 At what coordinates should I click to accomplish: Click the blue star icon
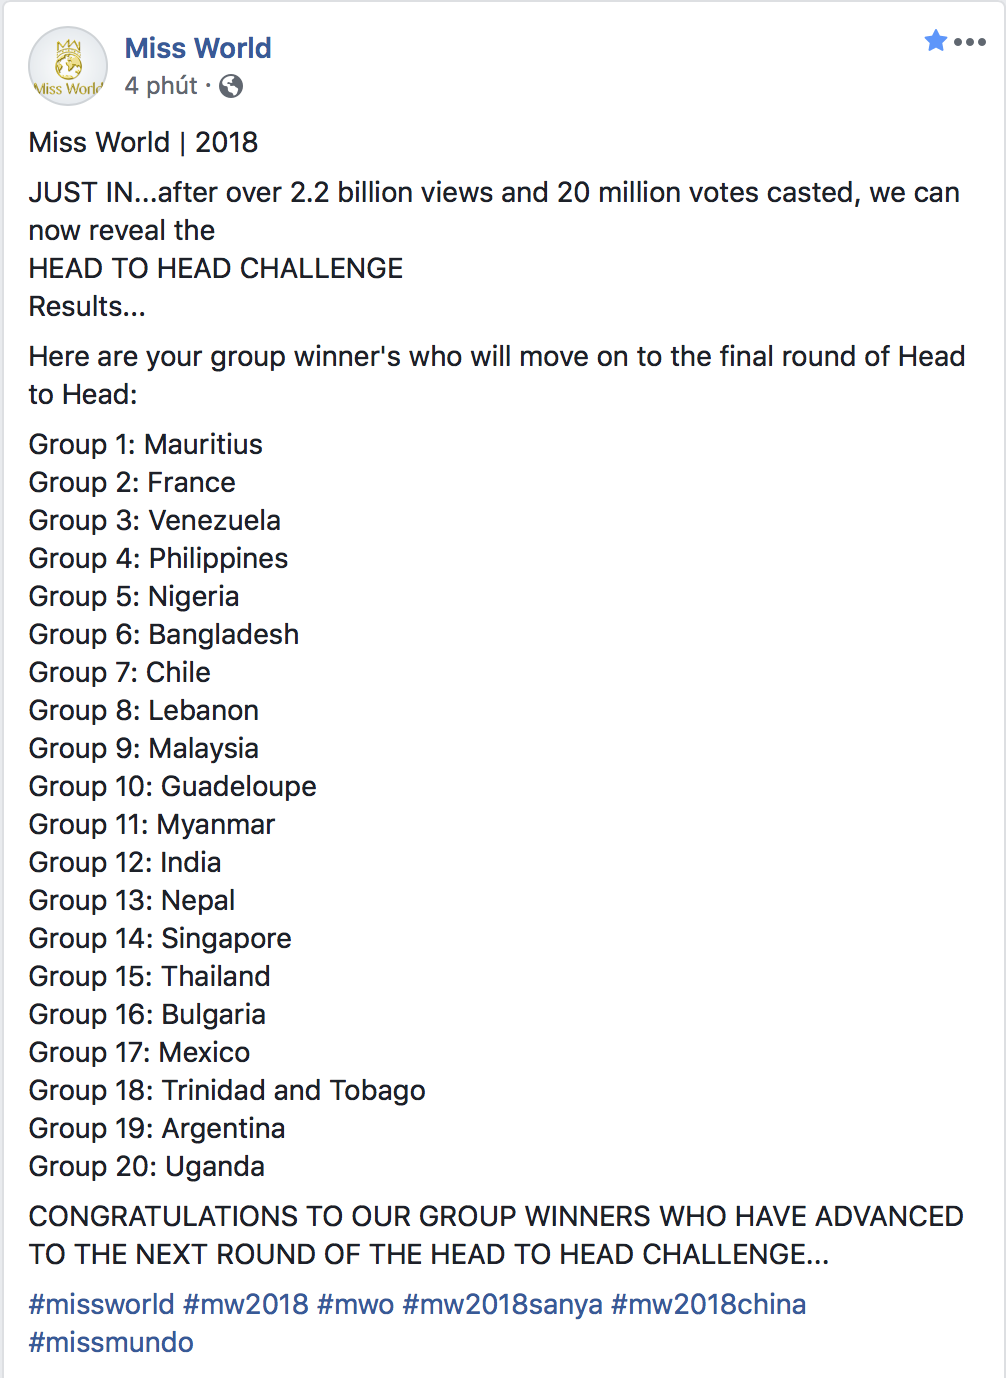click(x=935, y=41)
